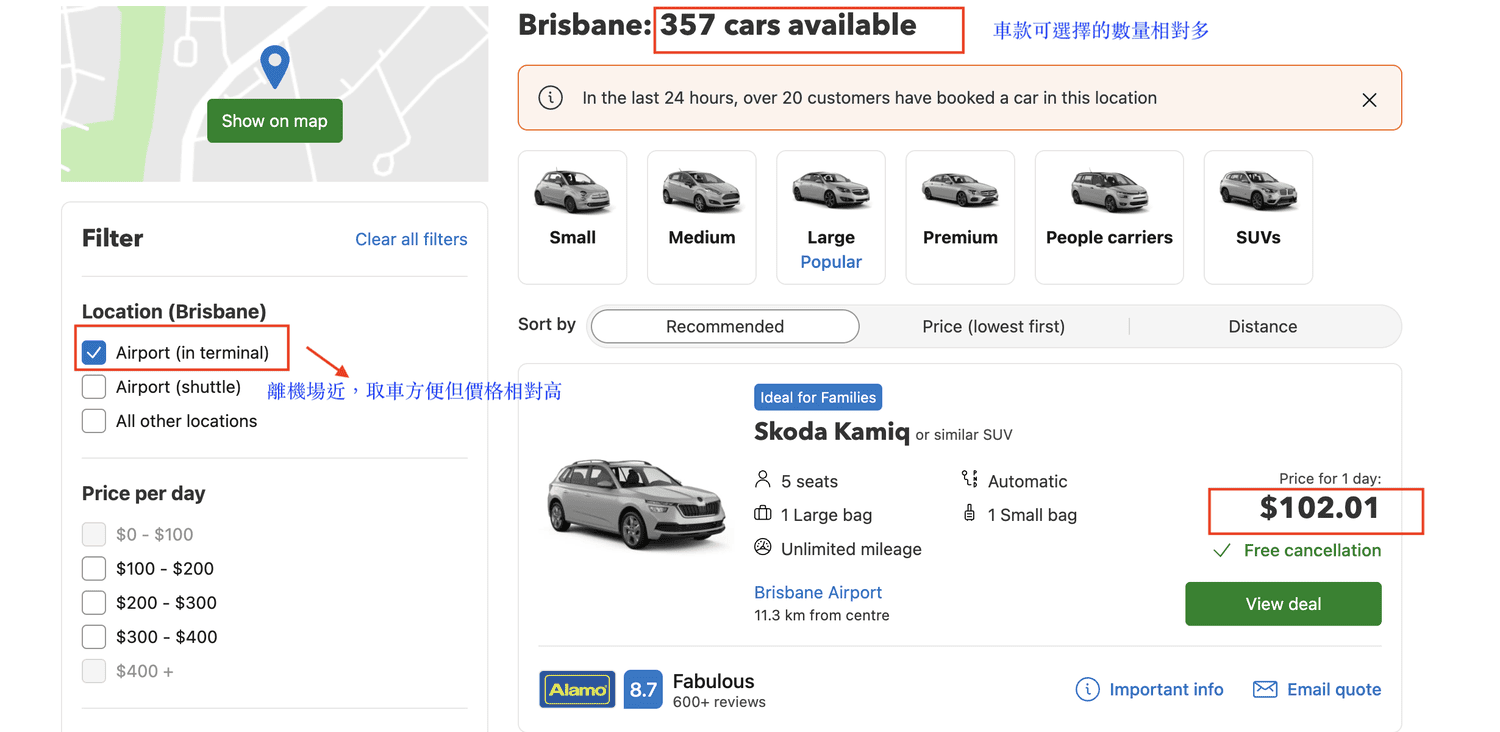The height and width of the screenshot is (732, 1500).
Task: Click Clear all filters link
Action: [x=411, y=239]
